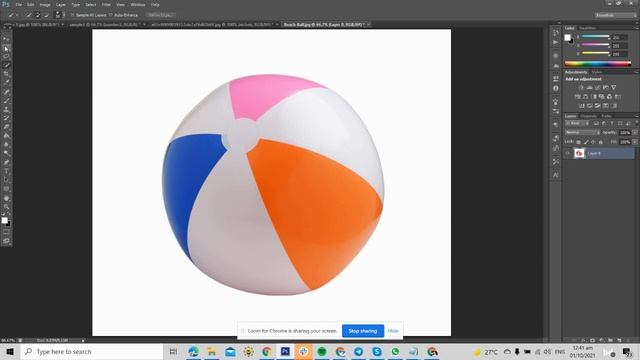Open the Fill slider dropdown arrow

635,142
